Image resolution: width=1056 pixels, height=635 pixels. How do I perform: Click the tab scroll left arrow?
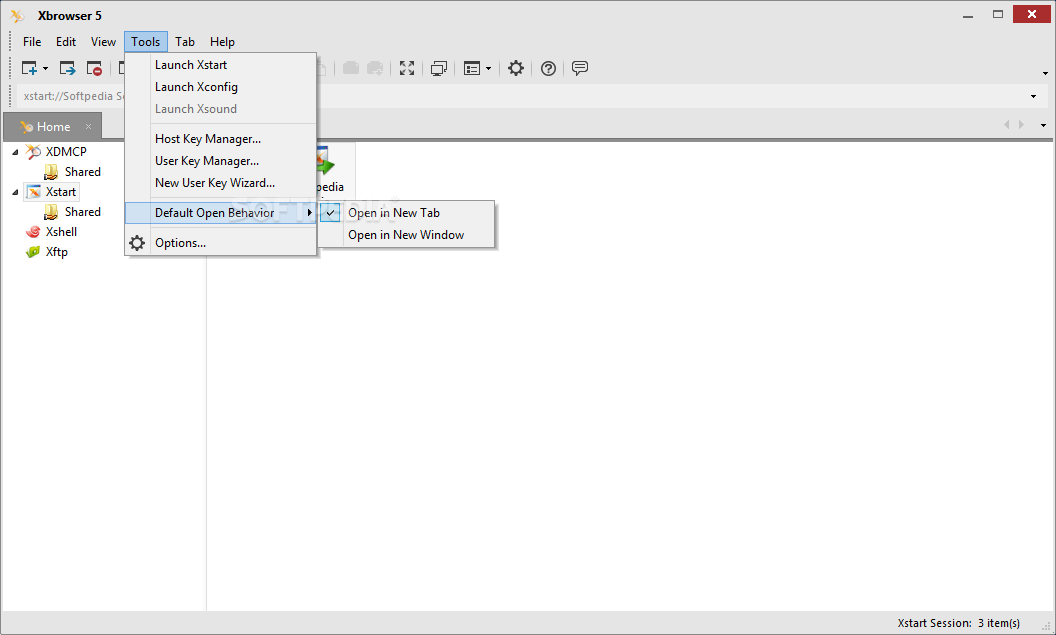click(x=1007, y=125)
